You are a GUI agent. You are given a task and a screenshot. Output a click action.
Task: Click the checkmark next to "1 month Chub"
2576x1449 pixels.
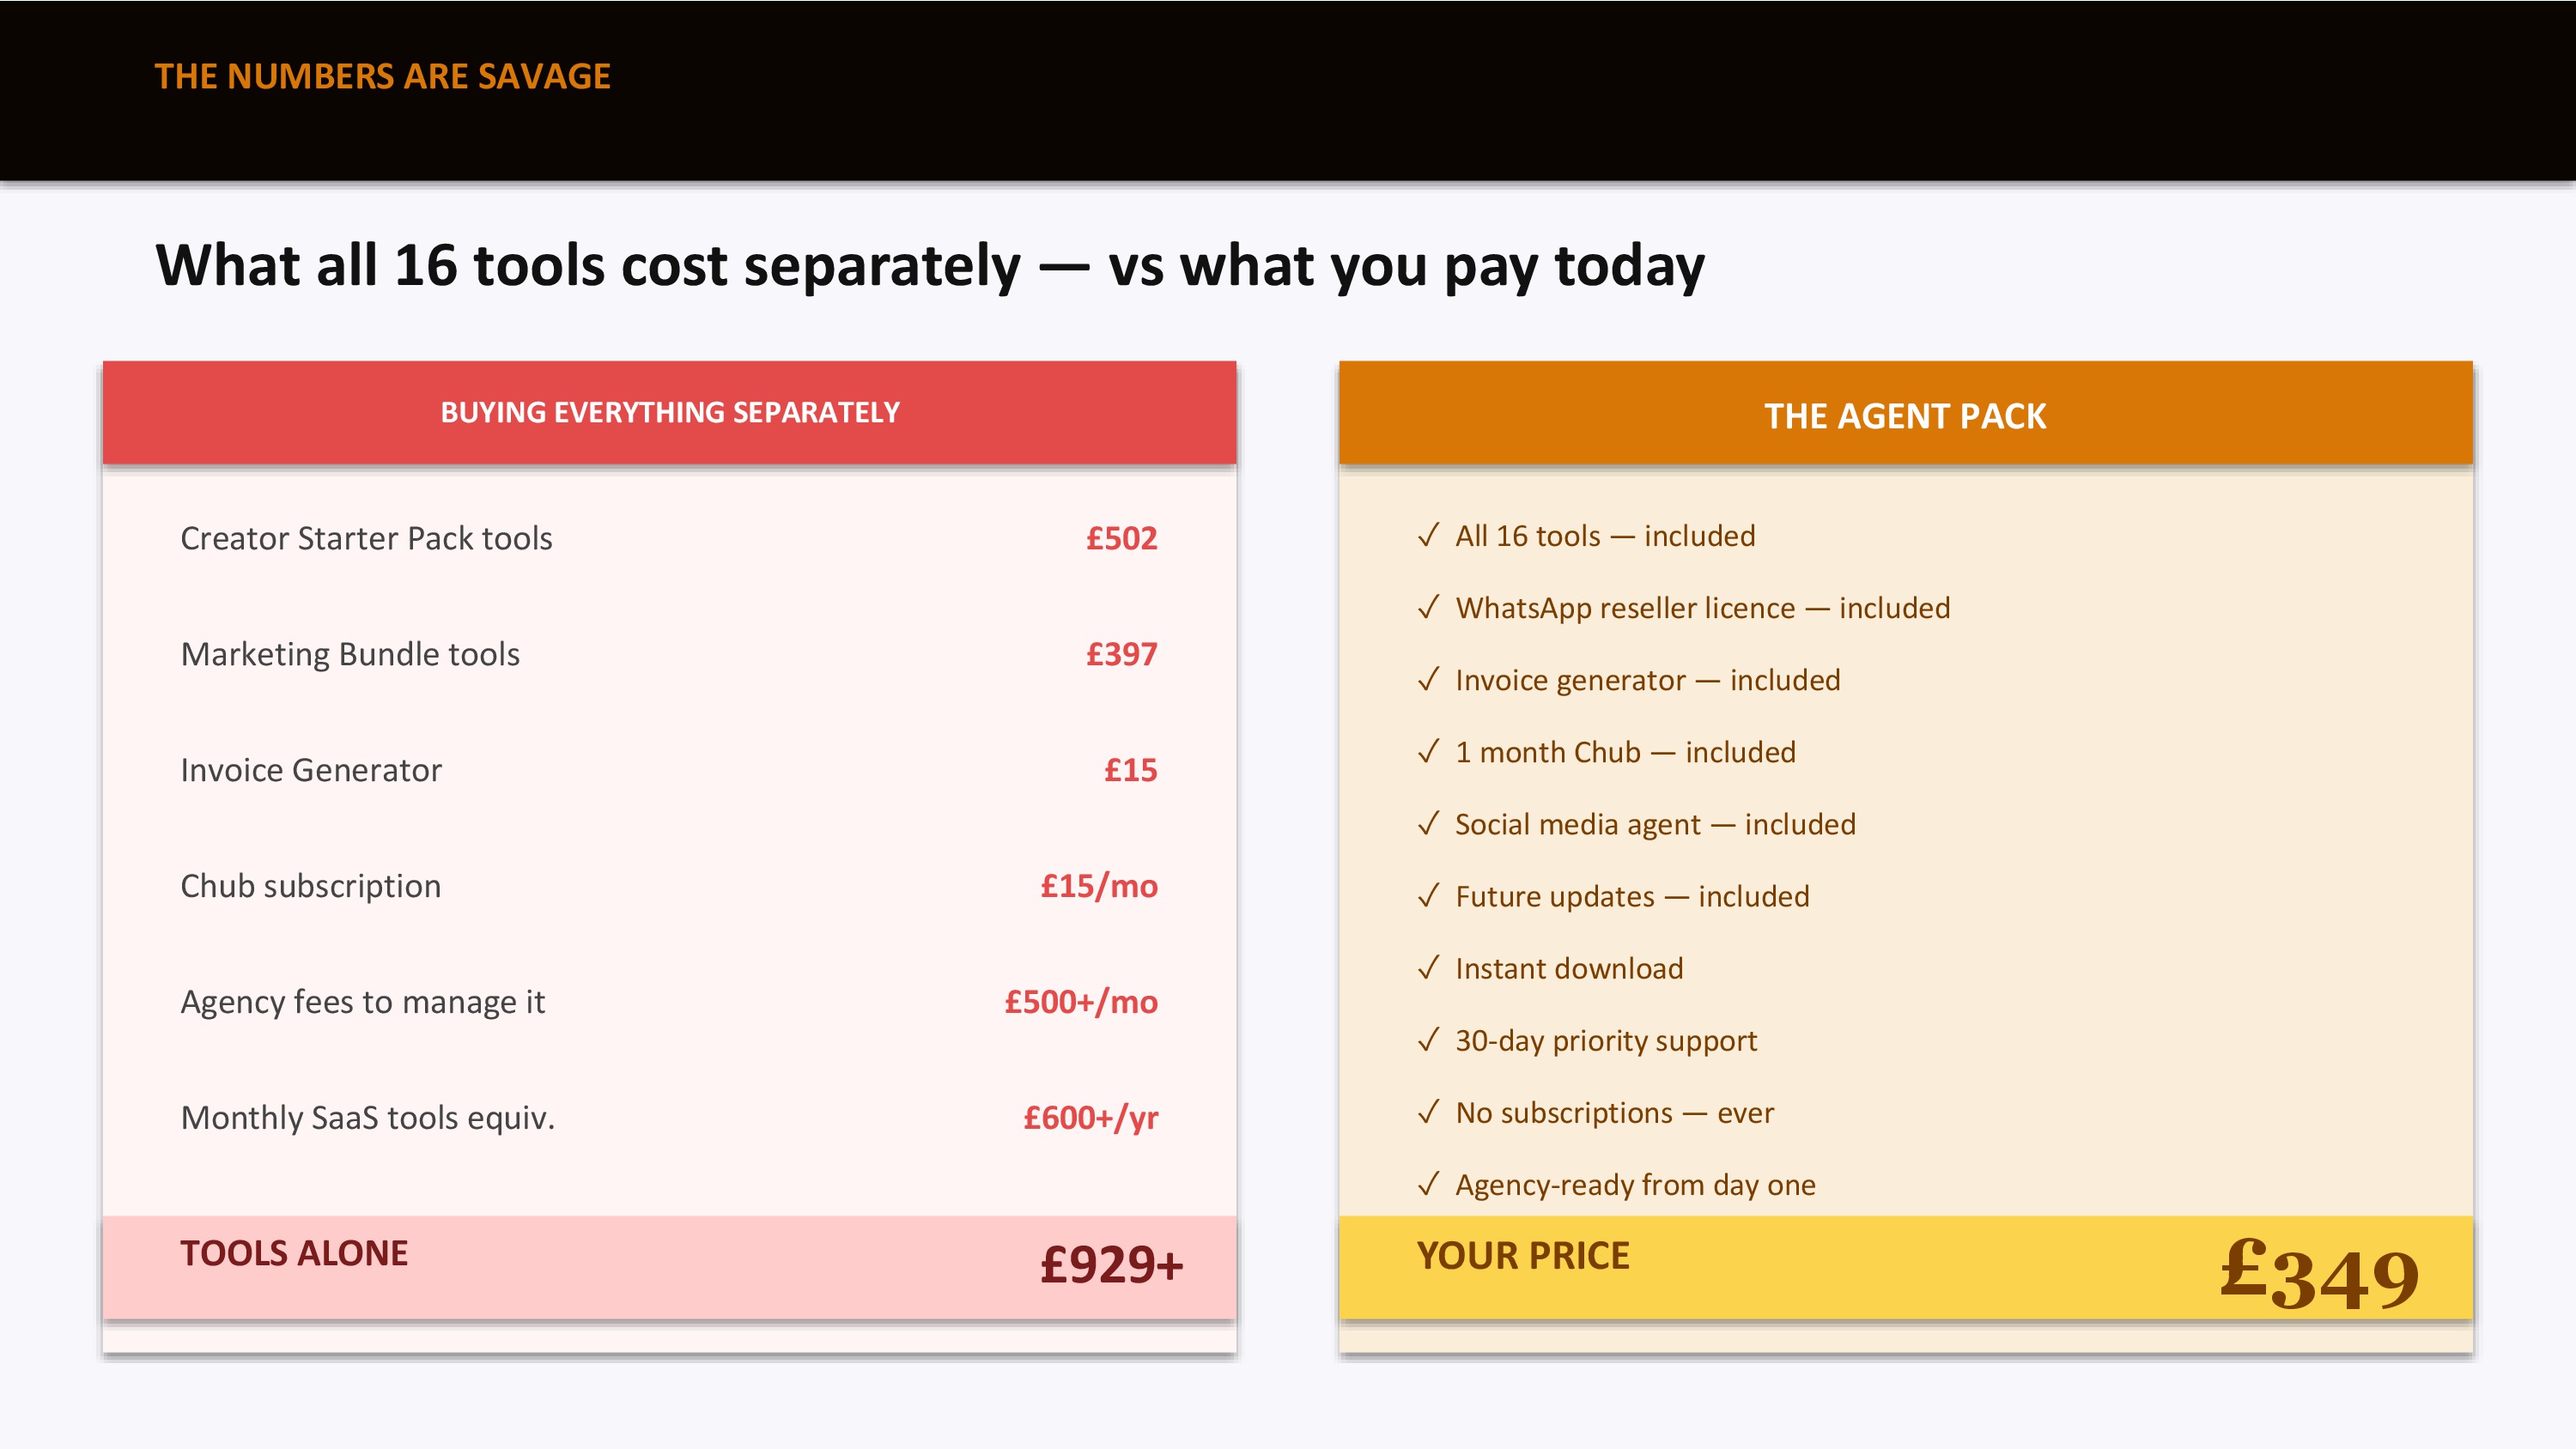click(x=1428, y=752)
